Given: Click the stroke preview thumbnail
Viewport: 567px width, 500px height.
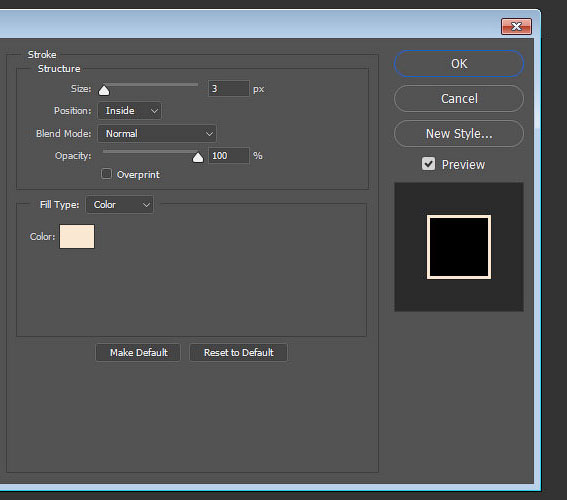Looking at the screenshot, I should (x=459, y=247).
